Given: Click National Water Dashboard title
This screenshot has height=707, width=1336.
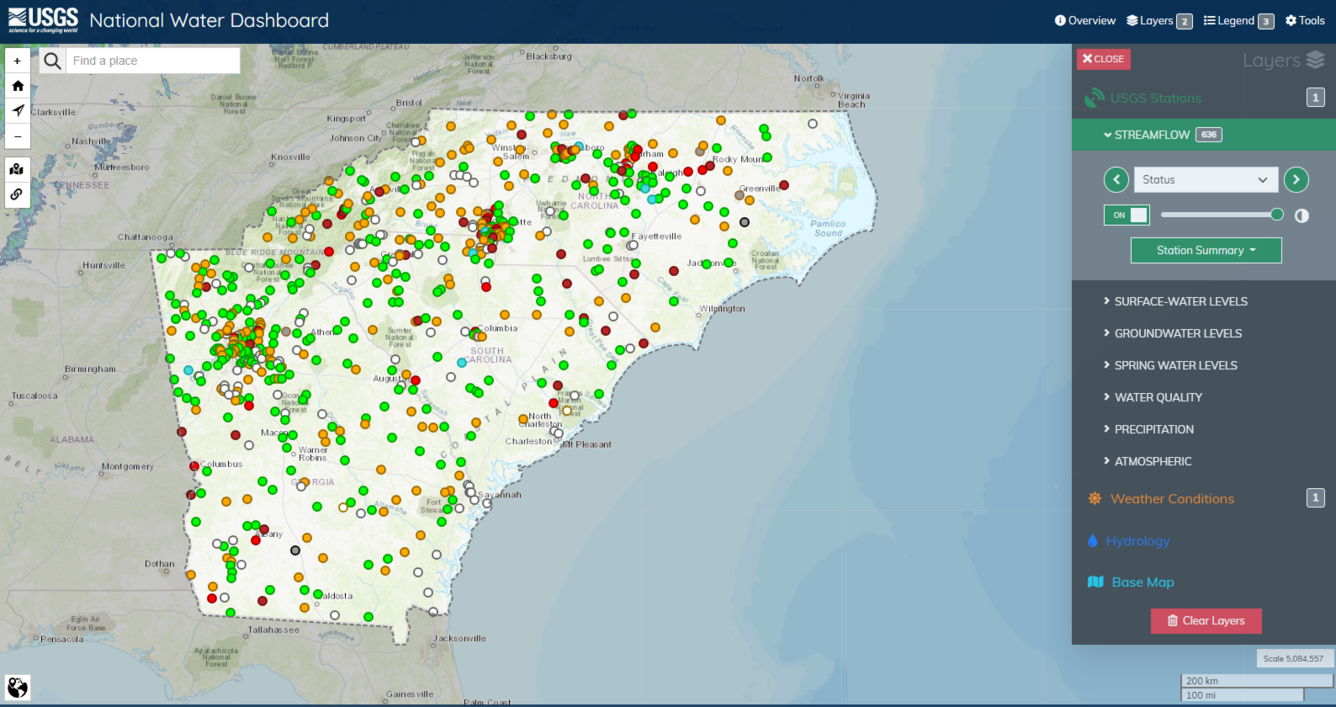Looking at the screenshot, I should click(209, 20).
